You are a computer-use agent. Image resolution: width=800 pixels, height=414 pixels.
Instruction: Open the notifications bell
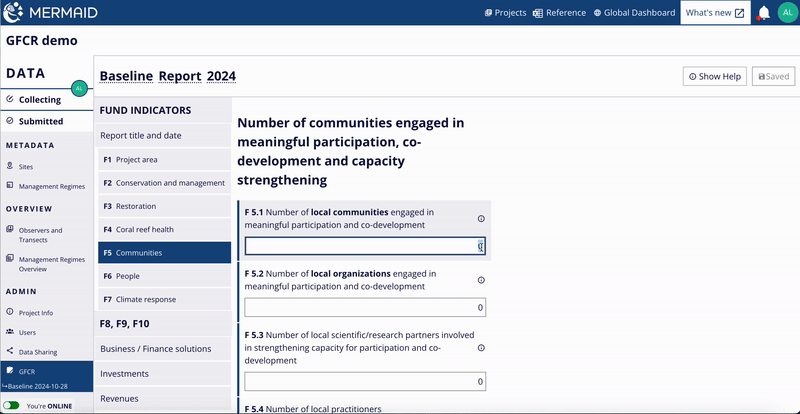click(763, 13)
